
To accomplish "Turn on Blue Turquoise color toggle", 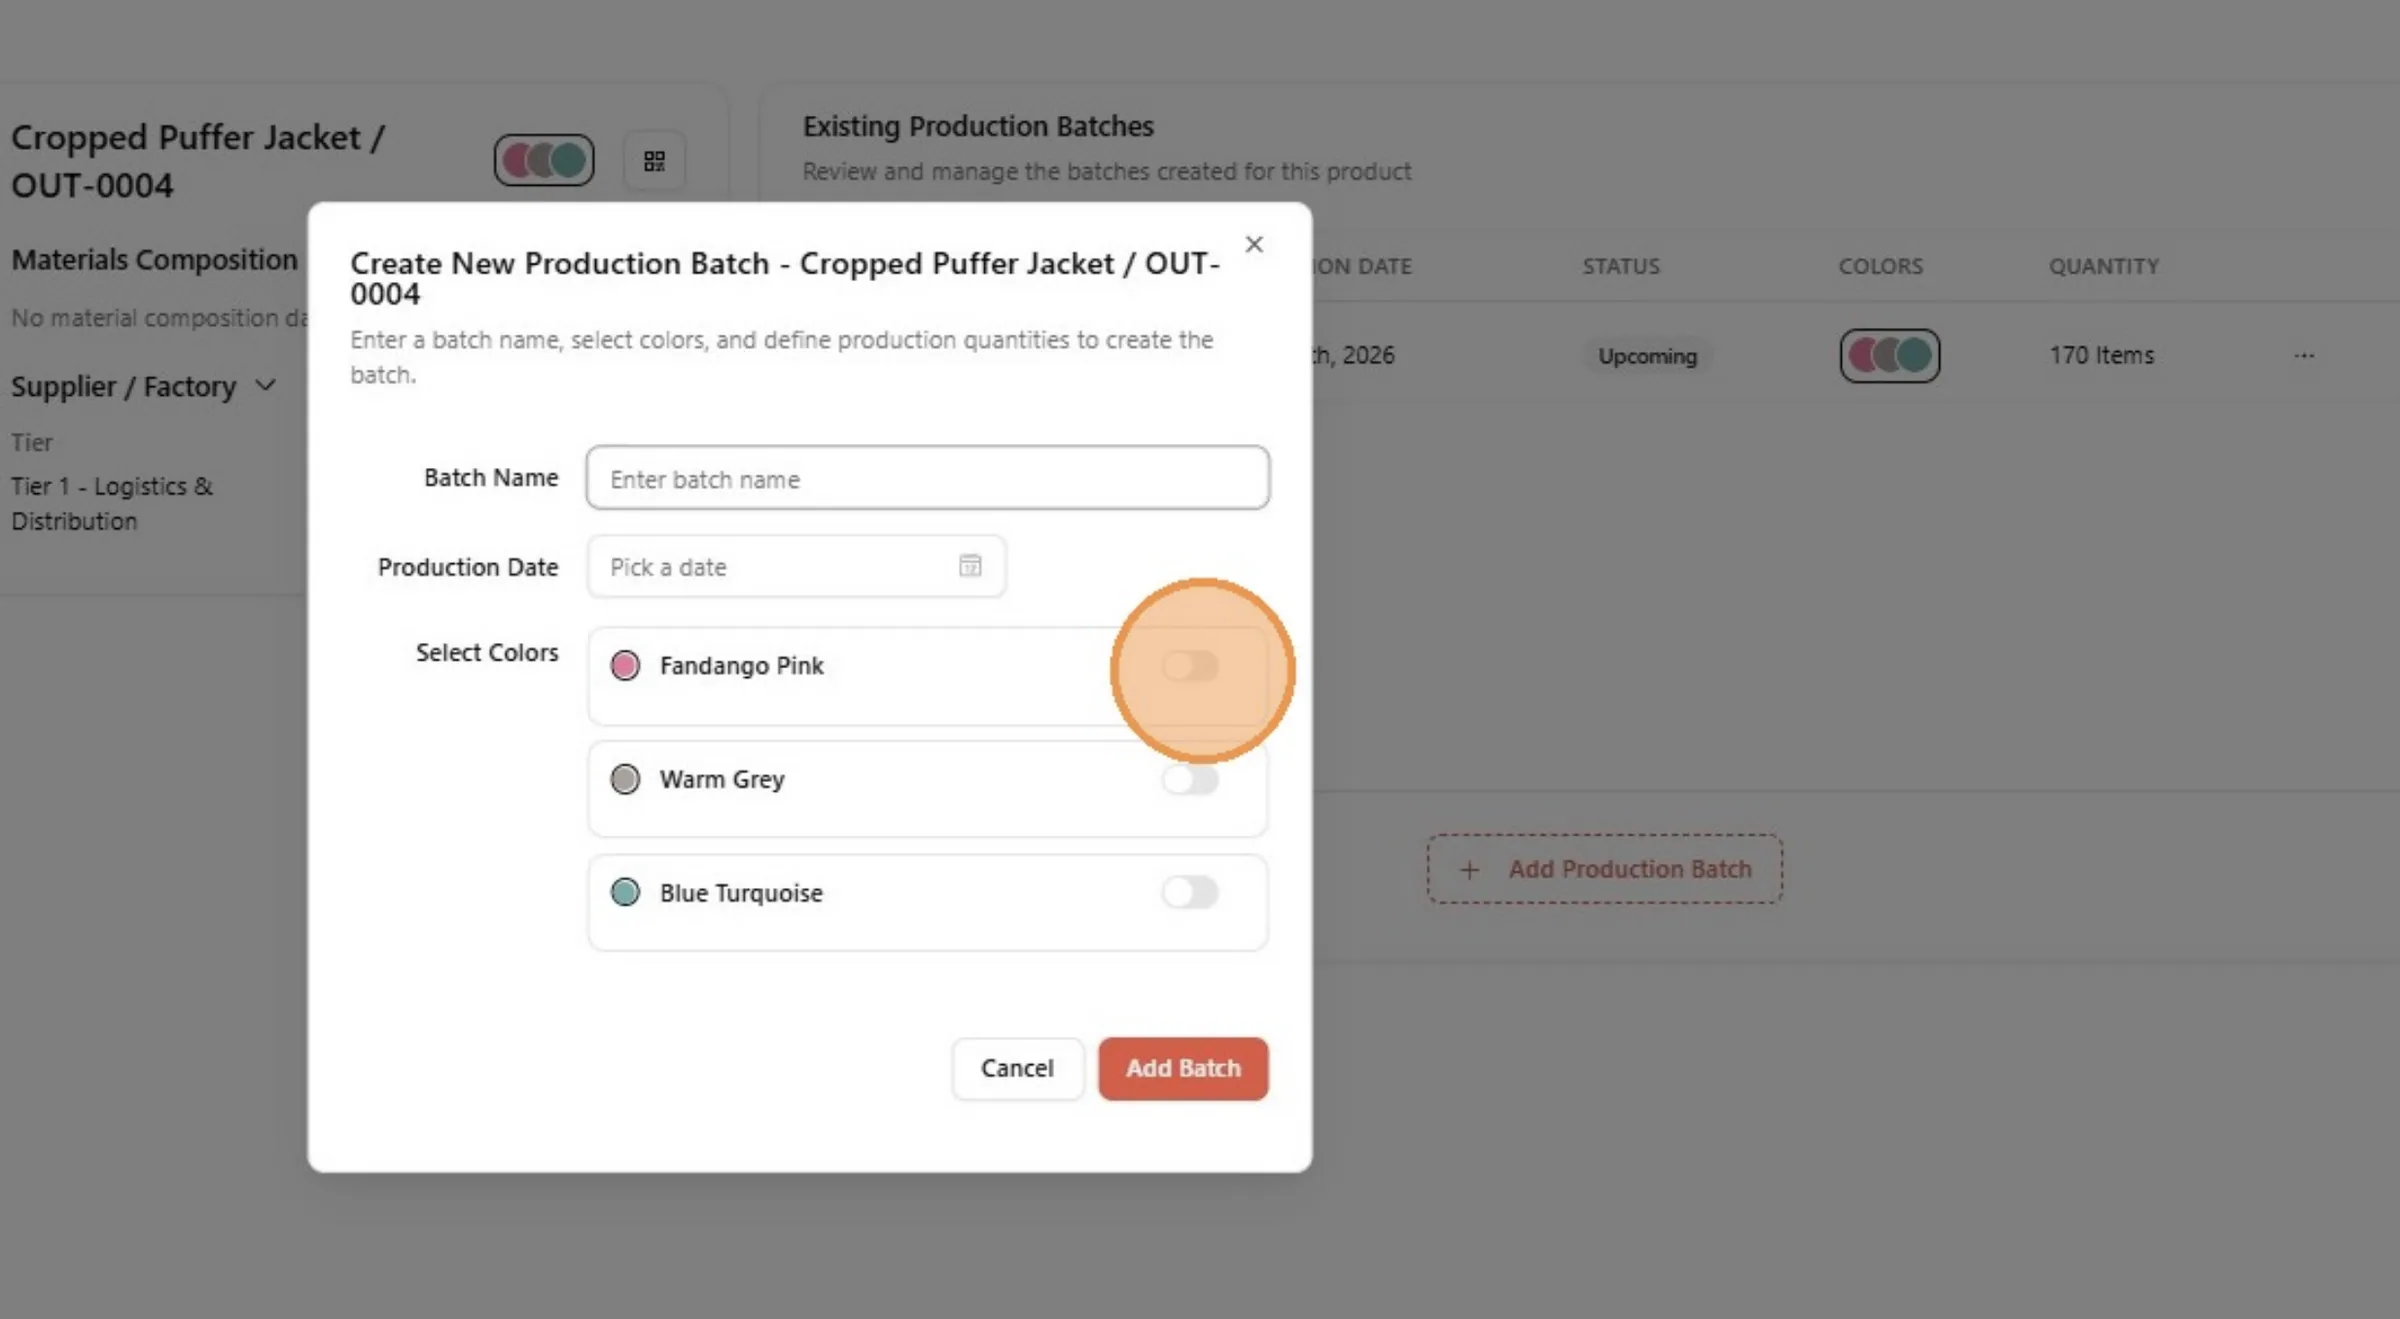I will (1190, 892).
